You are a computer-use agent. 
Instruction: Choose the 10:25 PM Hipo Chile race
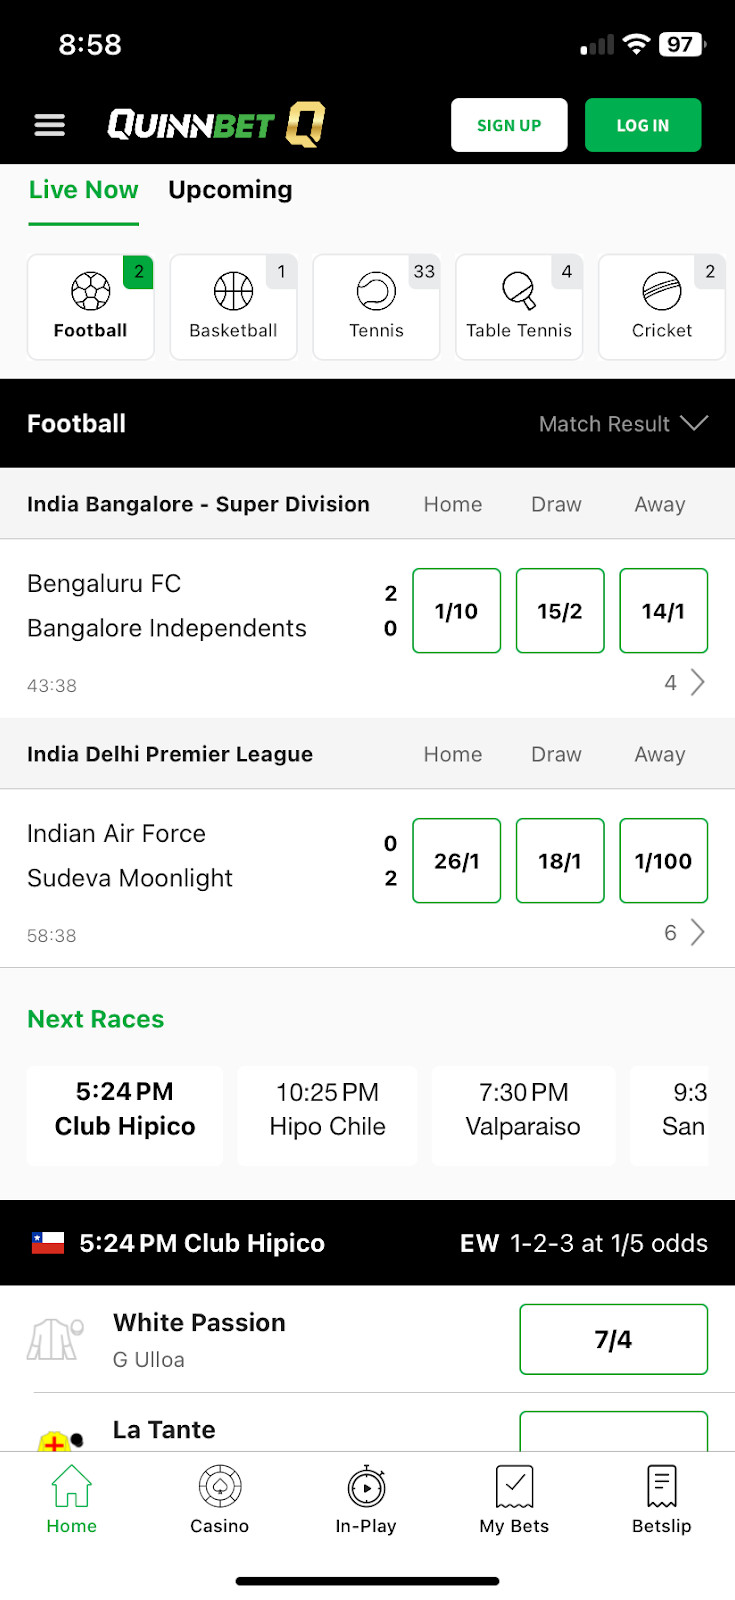coord(327,1110)
